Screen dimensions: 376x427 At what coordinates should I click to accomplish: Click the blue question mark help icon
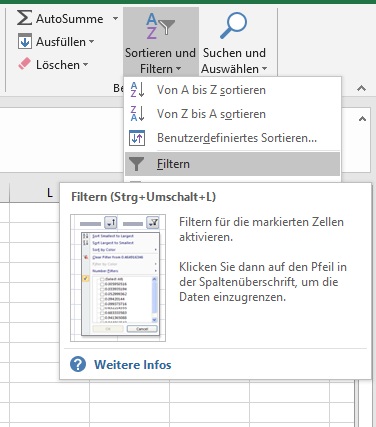[x=78, y=364]
